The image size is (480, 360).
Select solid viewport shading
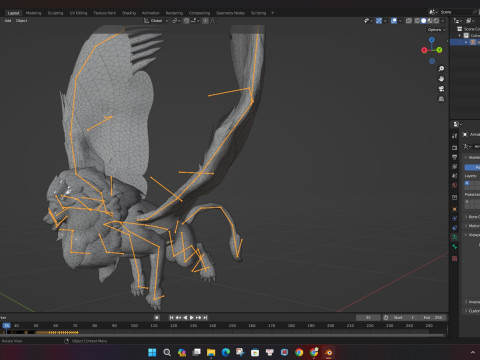[424, 21]
